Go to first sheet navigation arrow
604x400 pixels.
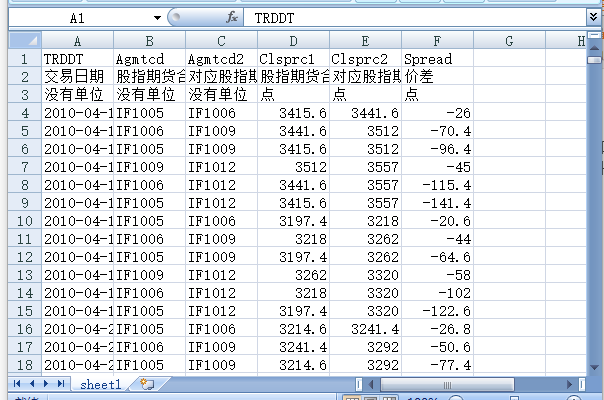click(x=17, y=383)
